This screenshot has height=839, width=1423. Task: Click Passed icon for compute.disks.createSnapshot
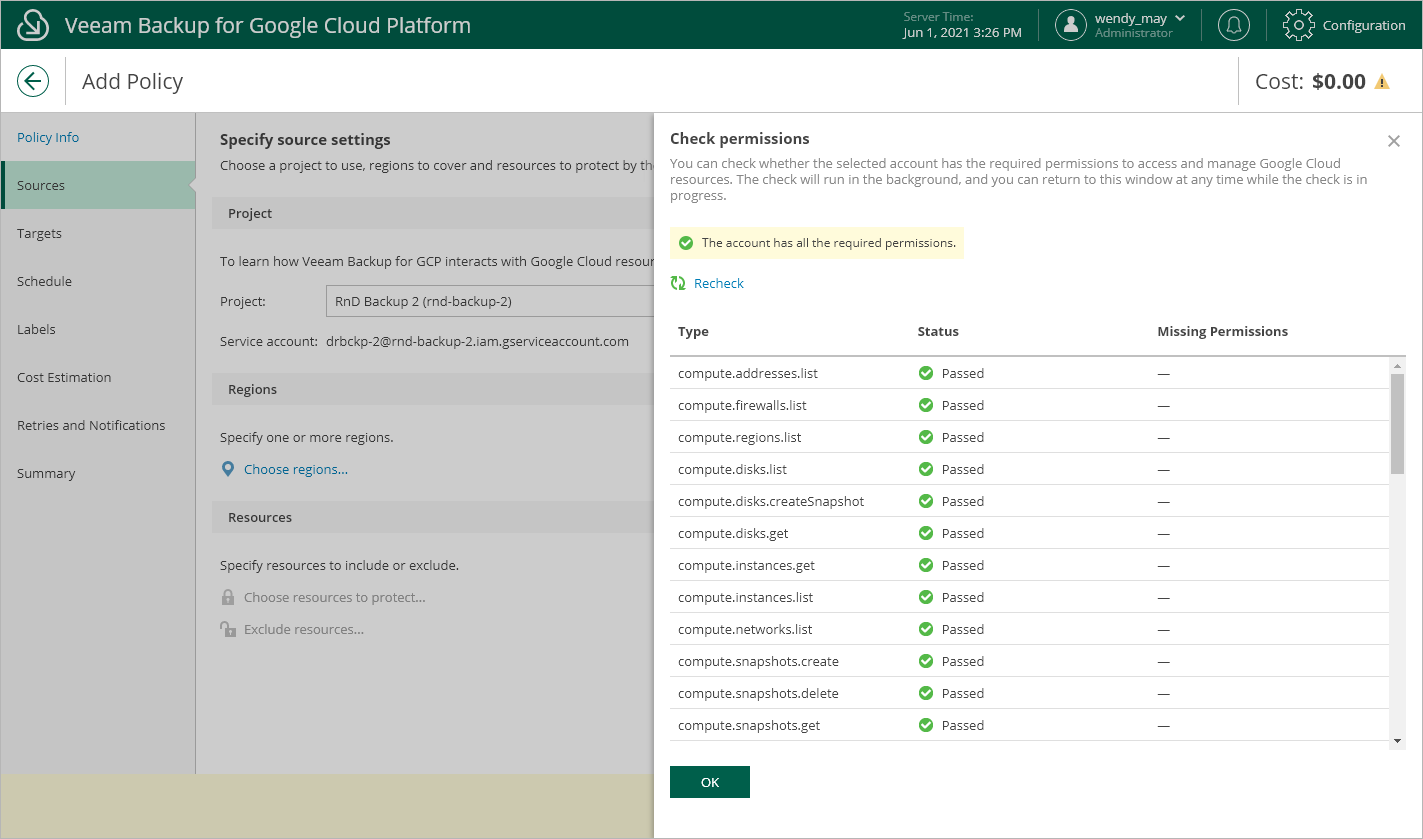tap(926, 501)
